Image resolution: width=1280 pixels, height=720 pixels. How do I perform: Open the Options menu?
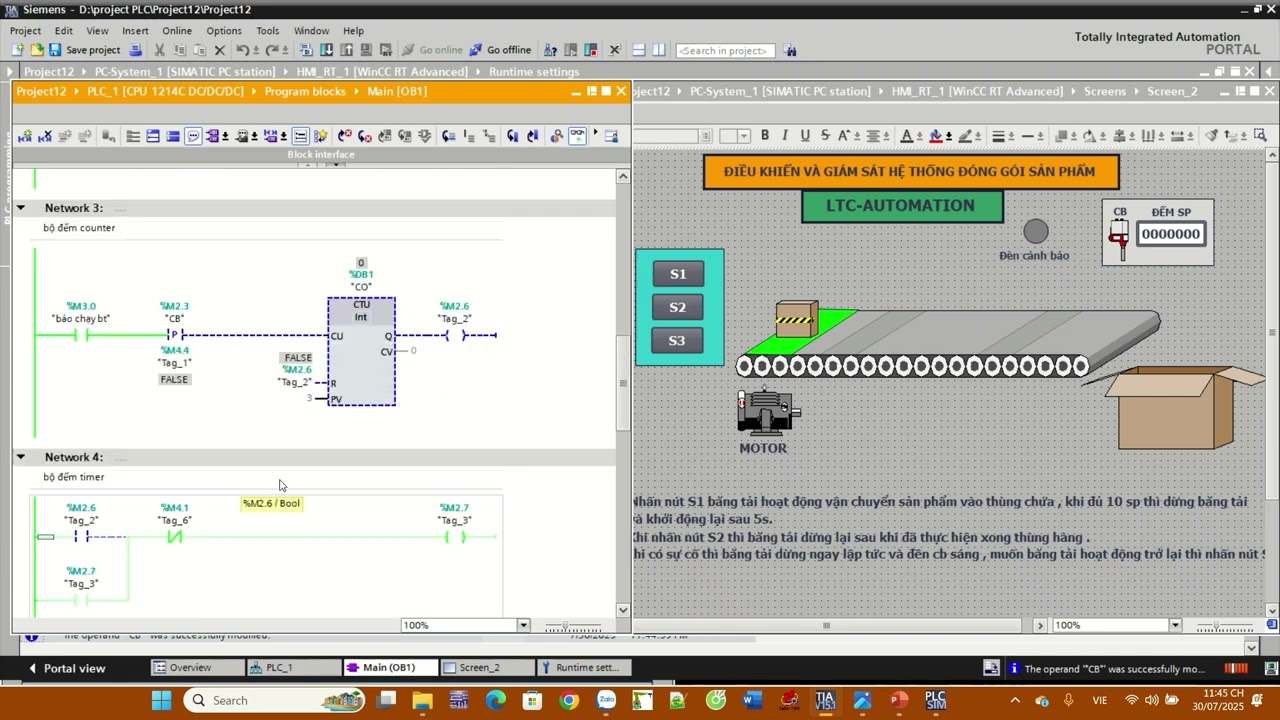pos(224,31)
